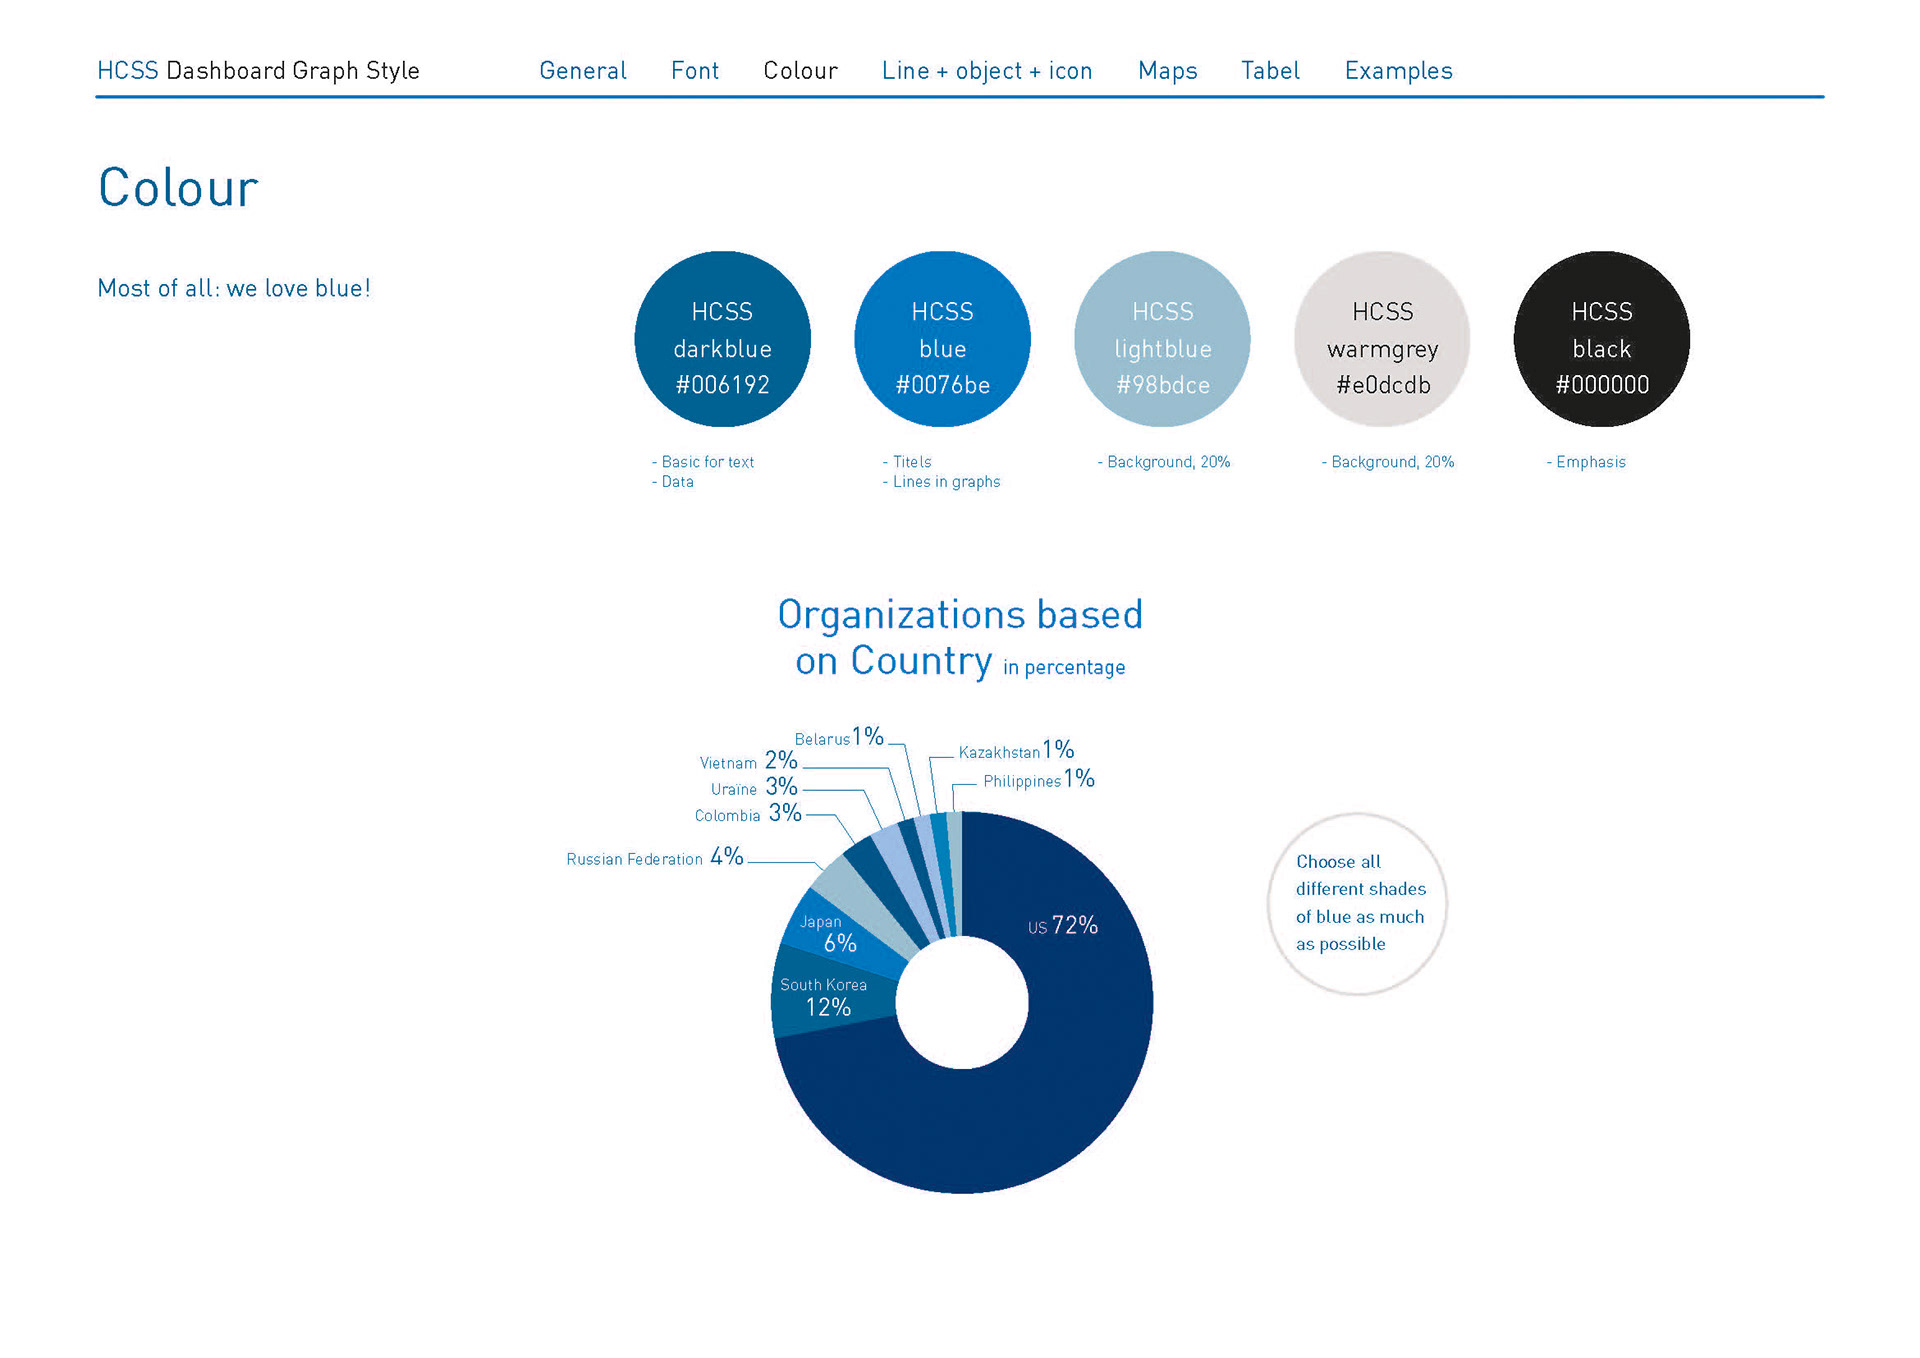Select the HCSS darkblue #006192 swatch

point(722,339)
